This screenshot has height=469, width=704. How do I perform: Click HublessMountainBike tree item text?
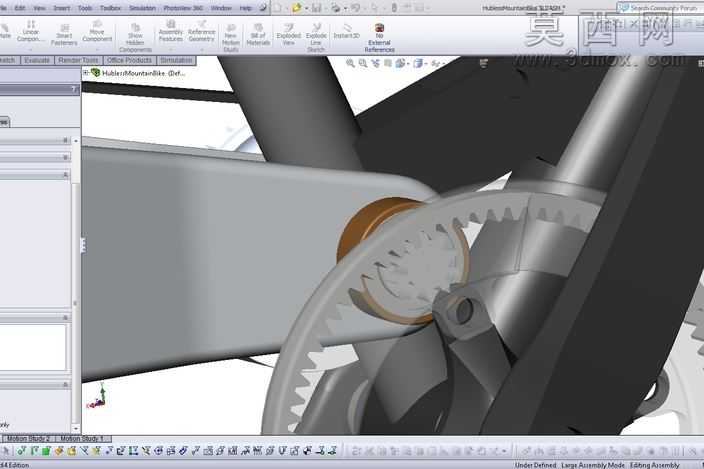coord(143,73)
